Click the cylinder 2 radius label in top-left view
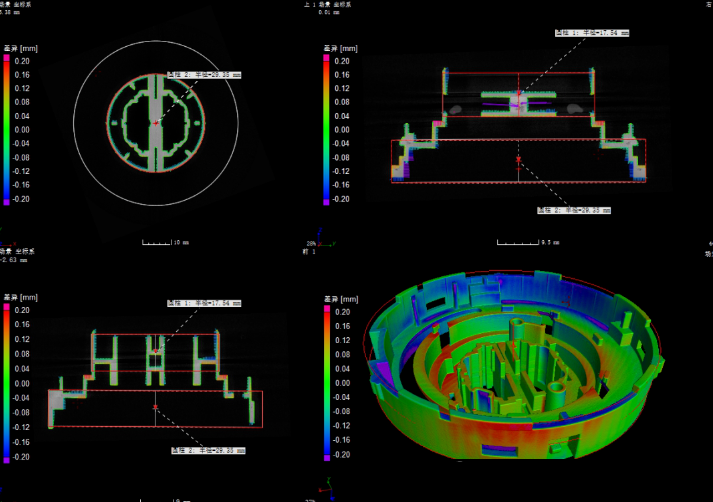Viewport: 713px width, 502px height. 204,75
